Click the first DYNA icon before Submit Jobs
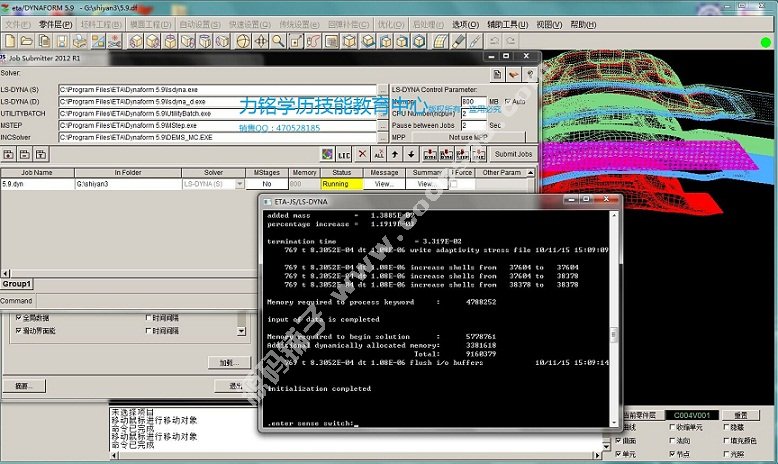The height and width of the screenshot is (464, 778). pyautogui.click(x=430, y=154)
